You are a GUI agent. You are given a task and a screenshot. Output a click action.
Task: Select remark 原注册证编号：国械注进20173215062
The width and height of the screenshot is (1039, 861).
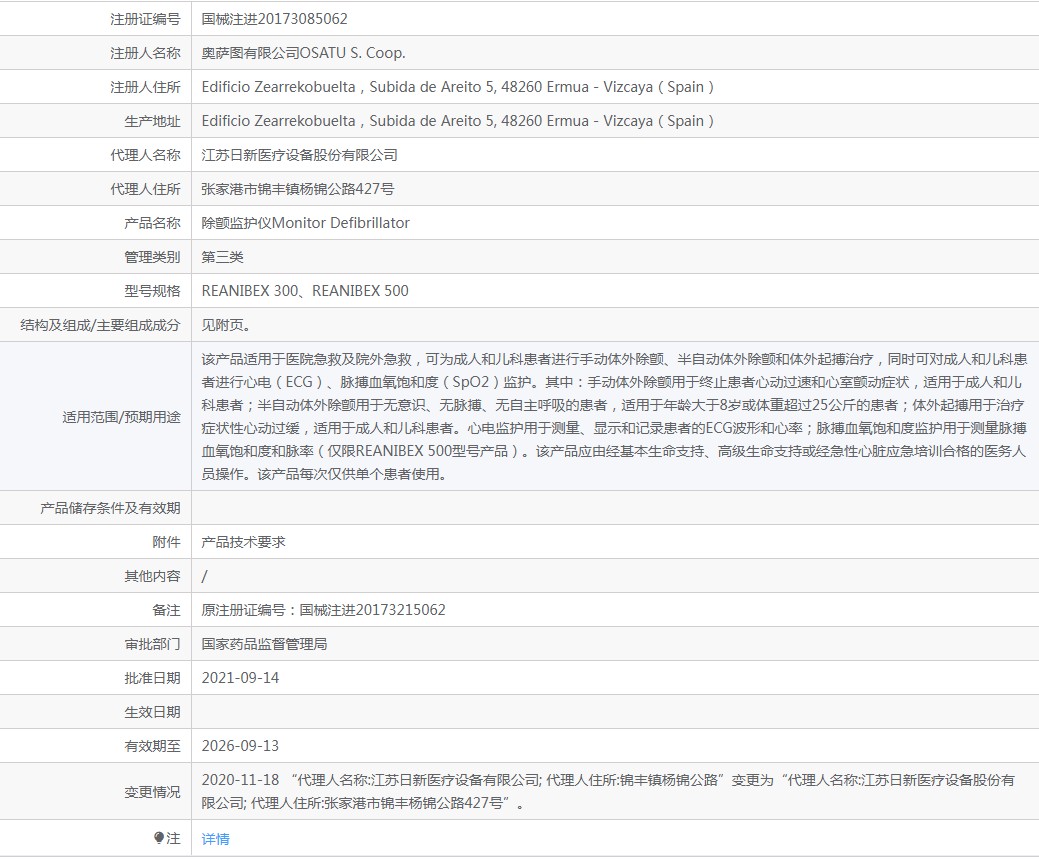323,610
